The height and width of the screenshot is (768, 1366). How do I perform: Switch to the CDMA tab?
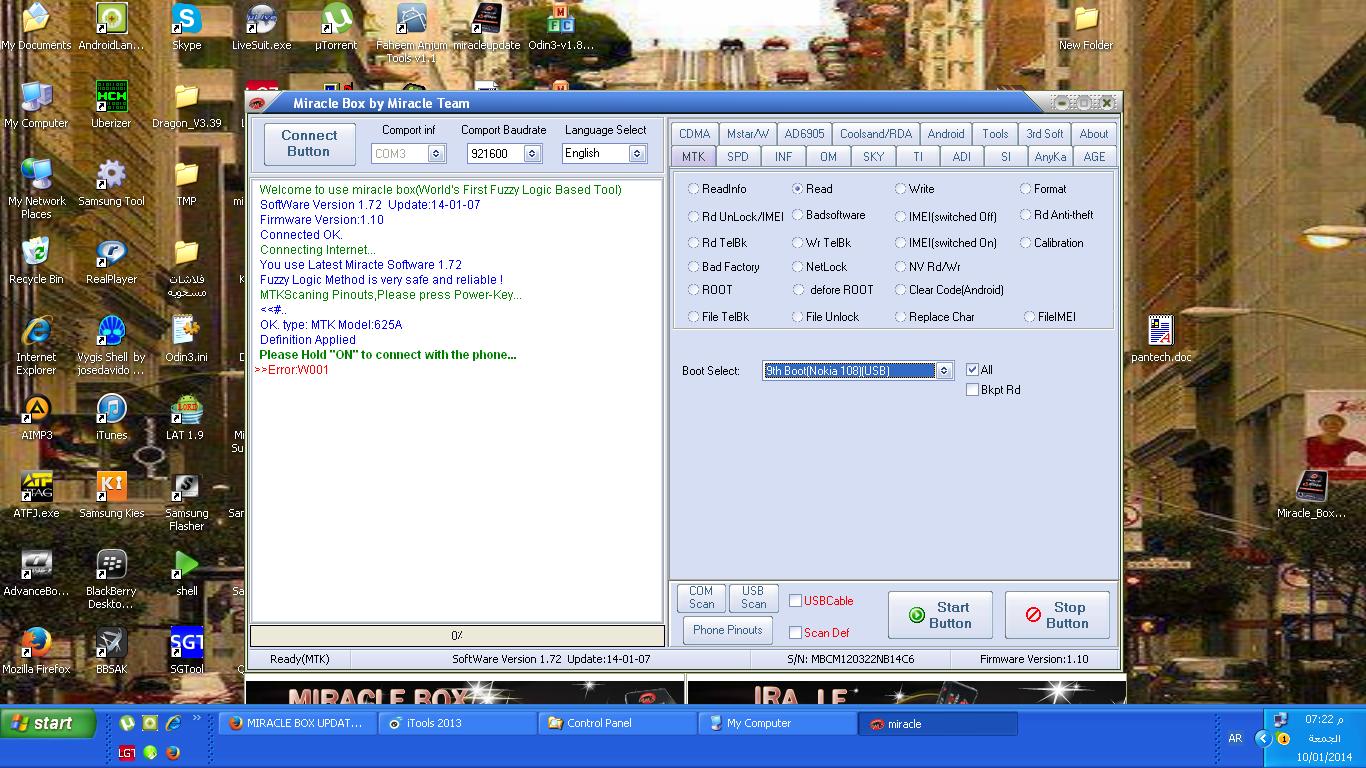click(694, 134)
